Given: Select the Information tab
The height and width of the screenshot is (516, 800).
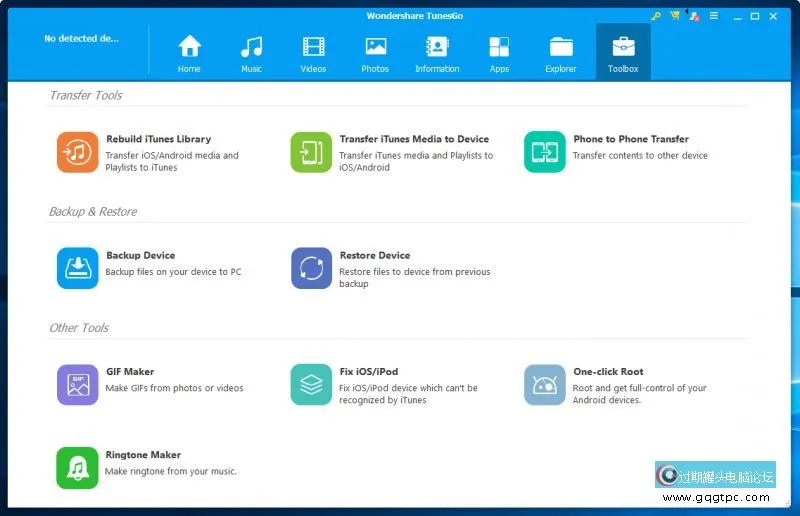Looking at the screenshot, I should [x=437, y=52].
